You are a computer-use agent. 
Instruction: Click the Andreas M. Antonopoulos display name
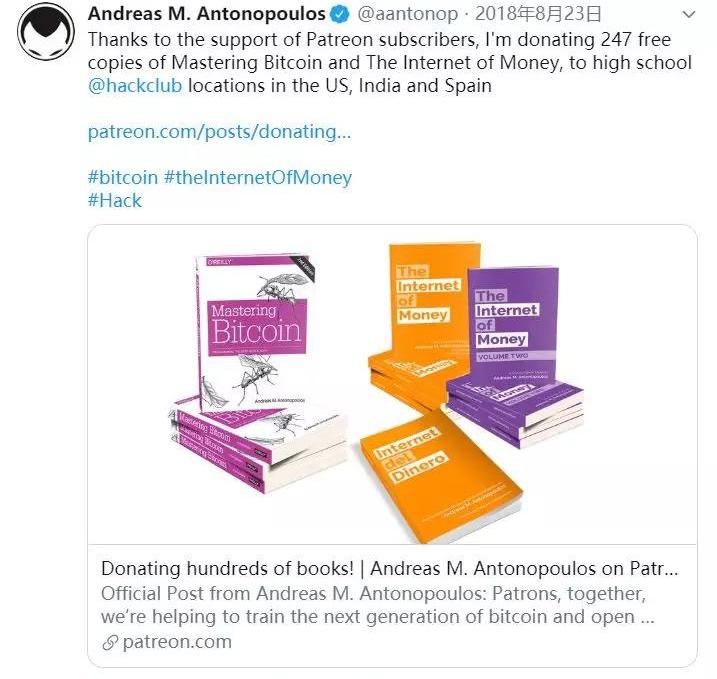click(x=207, y=14)
